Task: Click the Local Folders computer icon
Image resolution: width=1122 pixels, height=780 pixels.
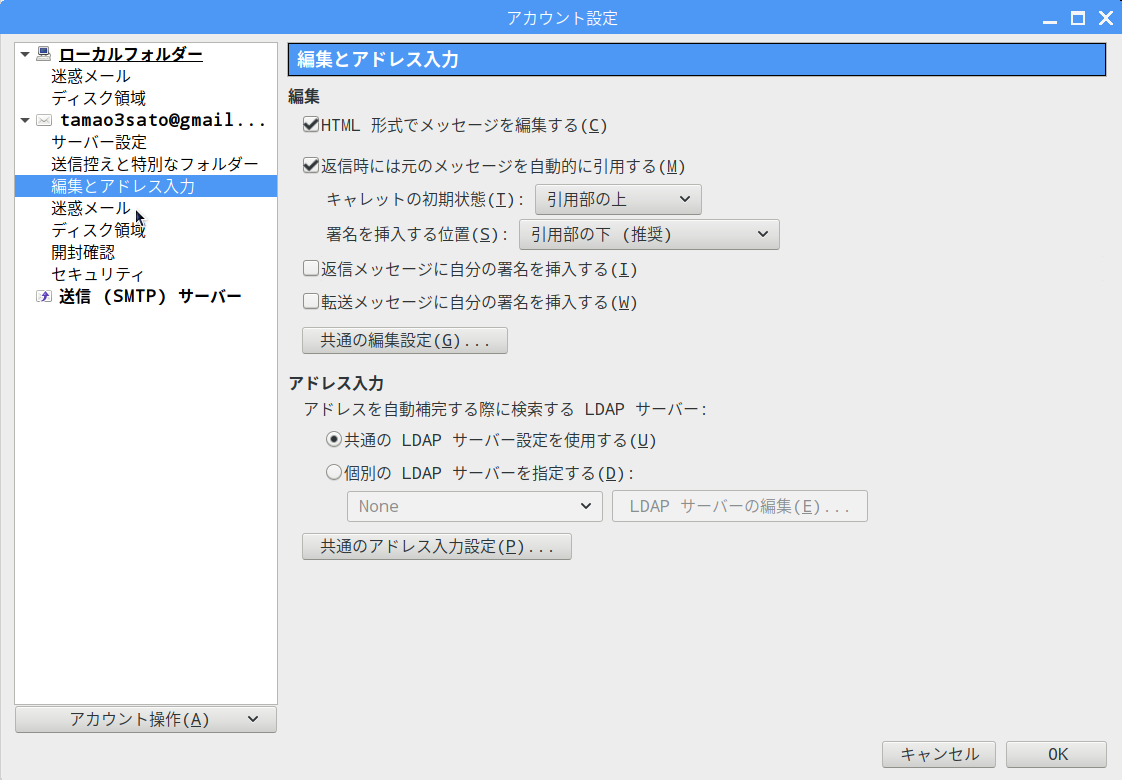Action: 44,54
